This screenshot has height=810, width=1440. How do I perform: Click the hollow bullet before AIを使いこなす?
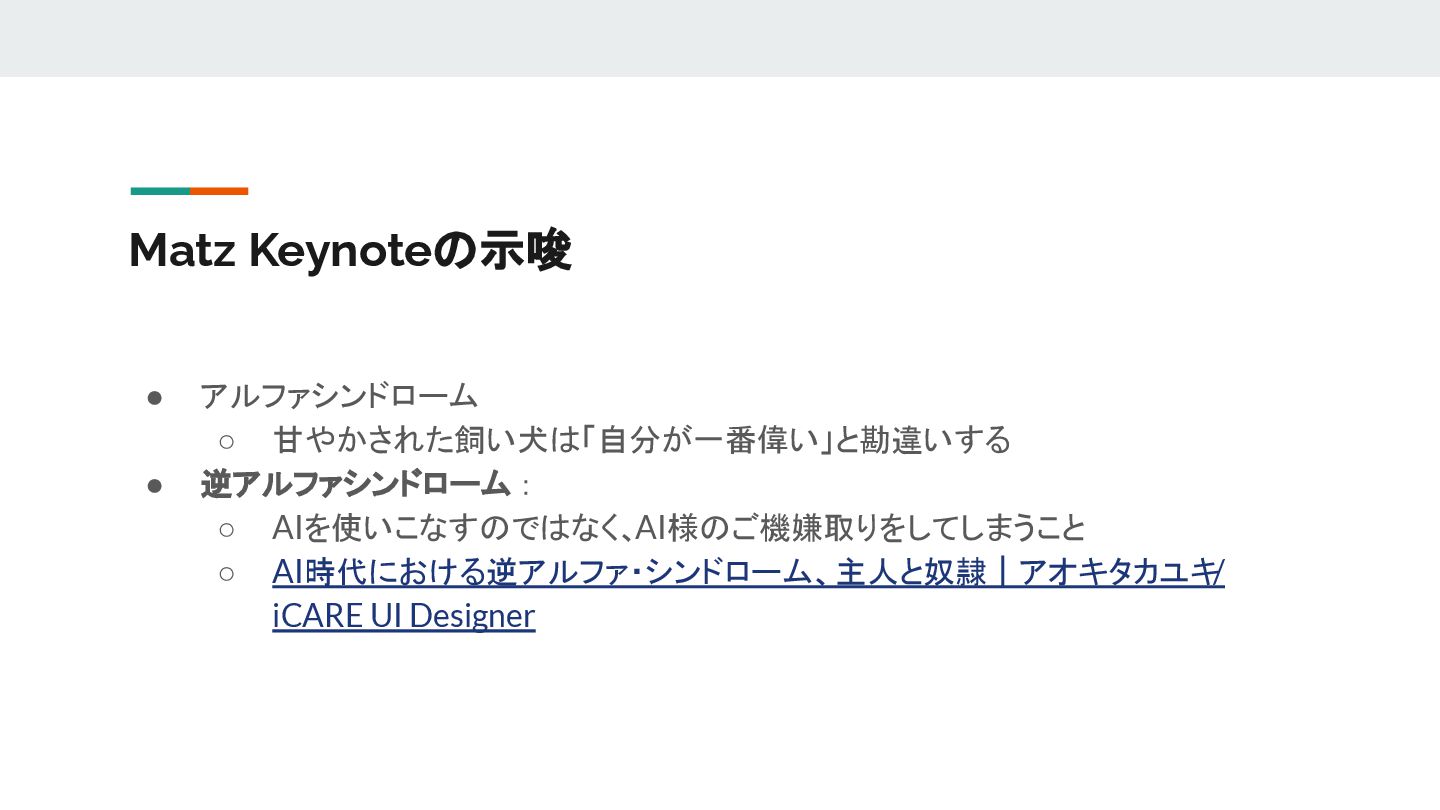[227, 529]
